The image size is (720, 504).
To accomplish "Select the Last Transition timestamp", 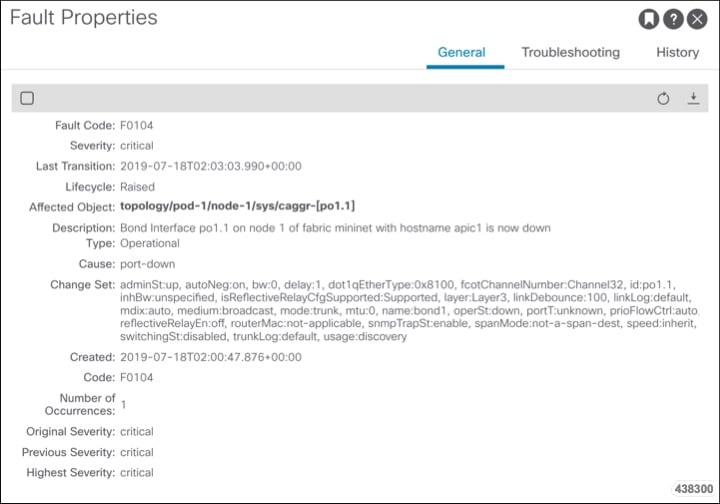I will 211,166.
